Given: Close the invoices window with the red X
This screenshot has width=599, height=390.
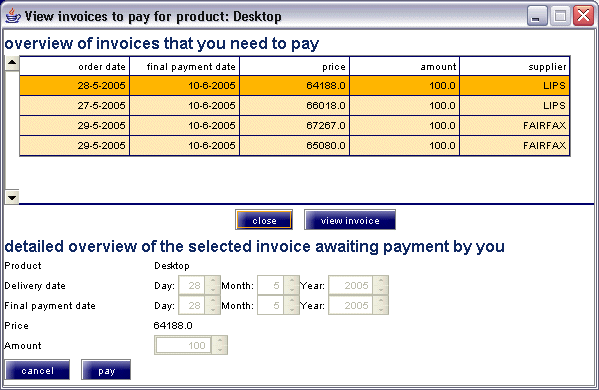Looking at the screenshot, I should pos(583,16).
